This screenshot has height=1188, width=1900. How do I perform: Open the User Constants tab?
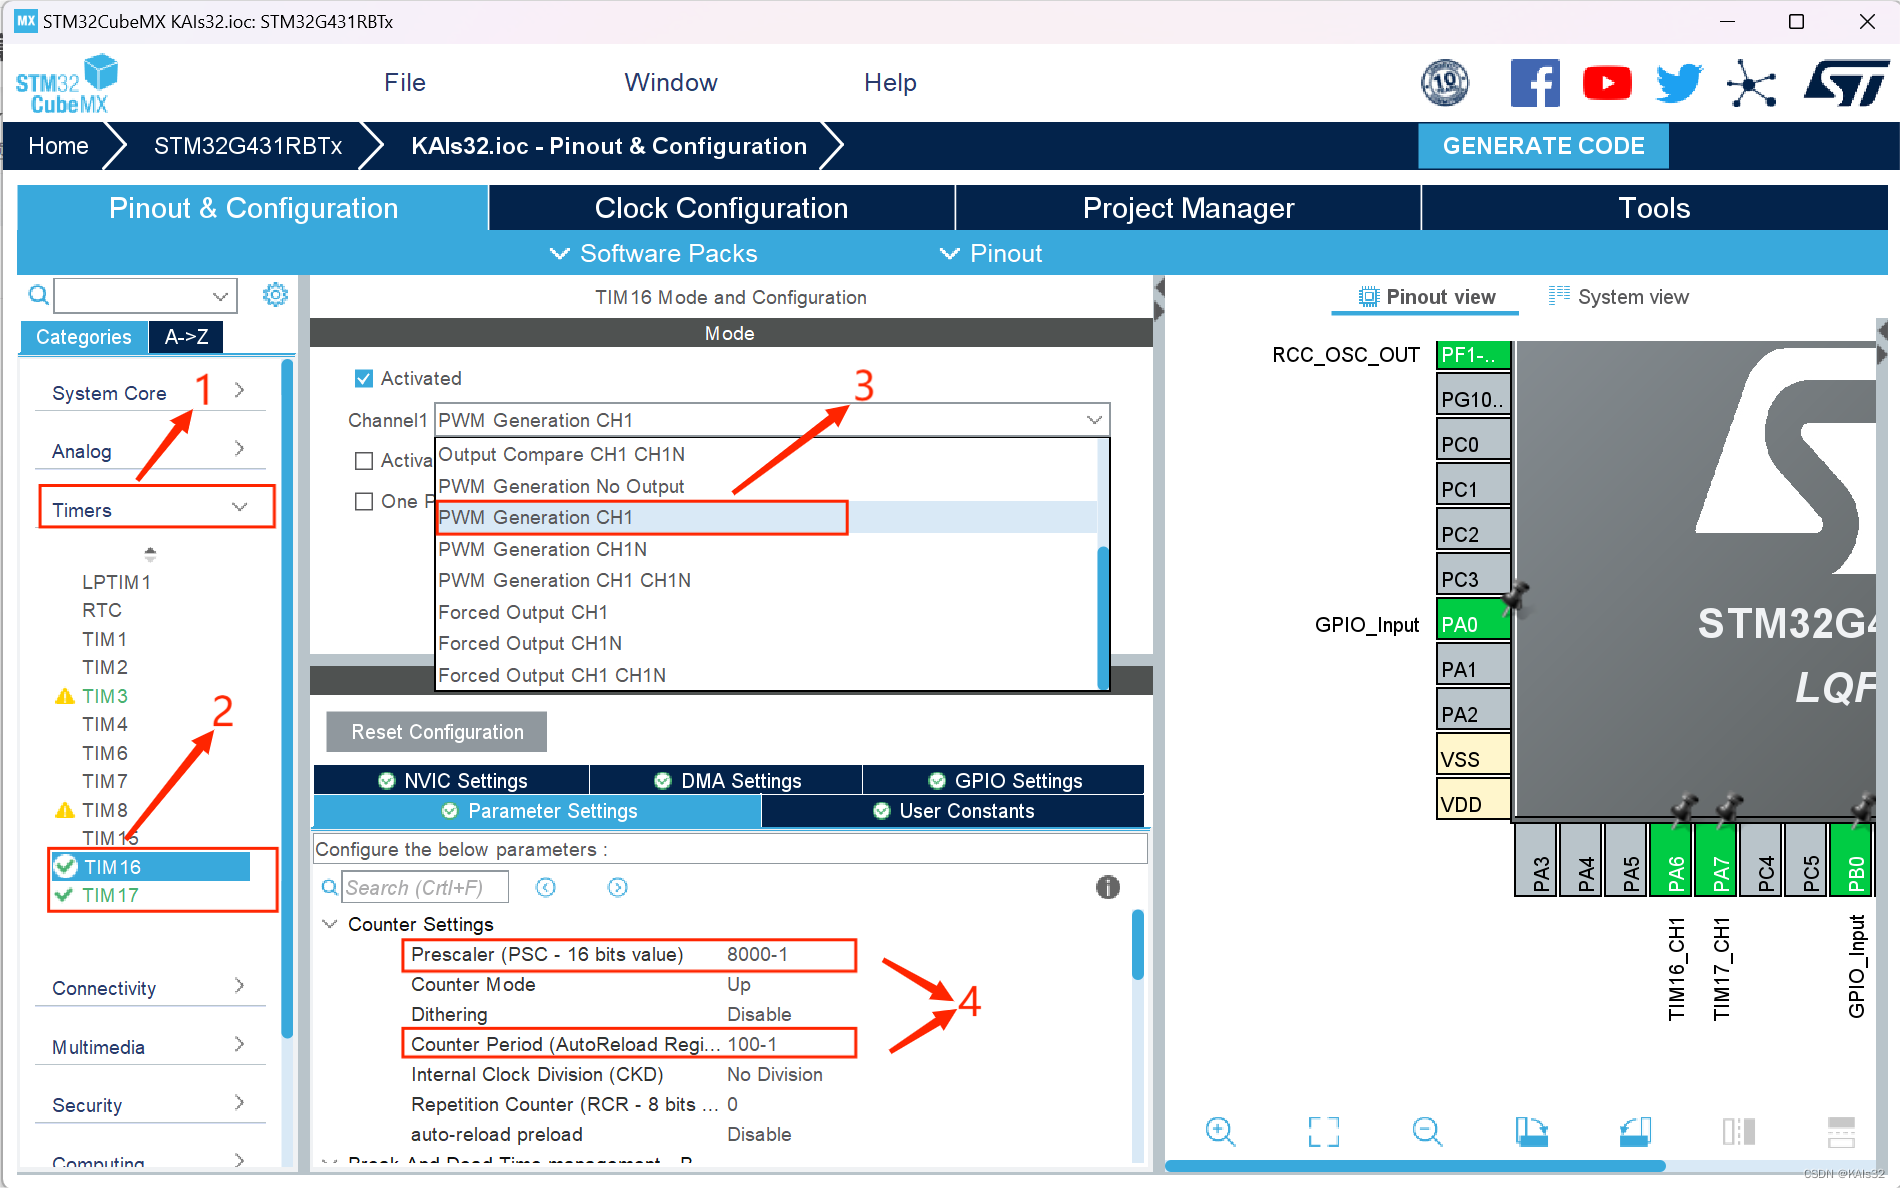(x=953, y=811)
